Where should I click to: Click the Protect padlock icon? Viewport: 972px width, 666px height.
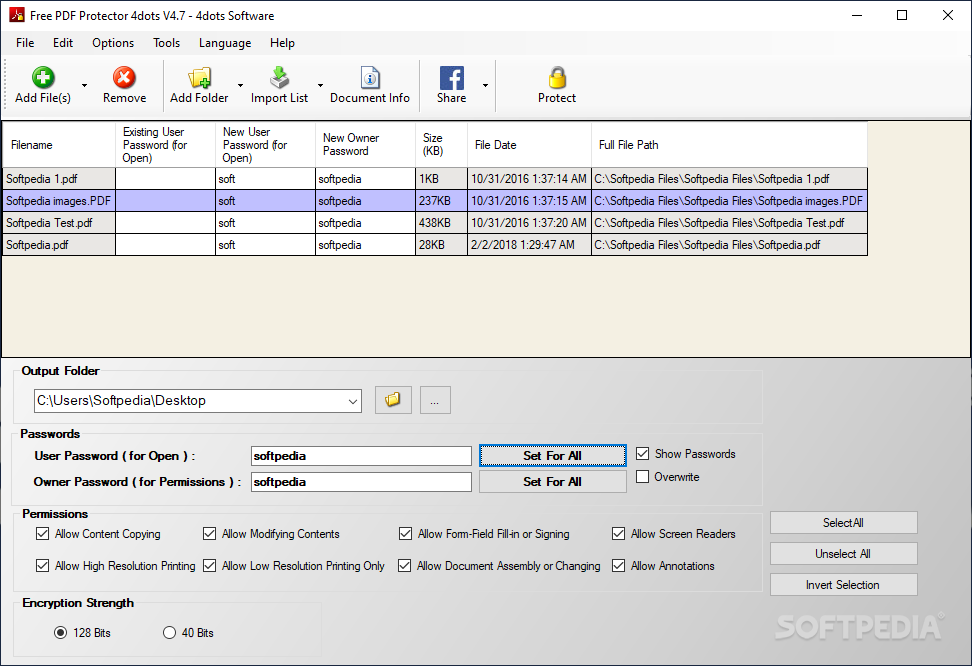point(557,78)
